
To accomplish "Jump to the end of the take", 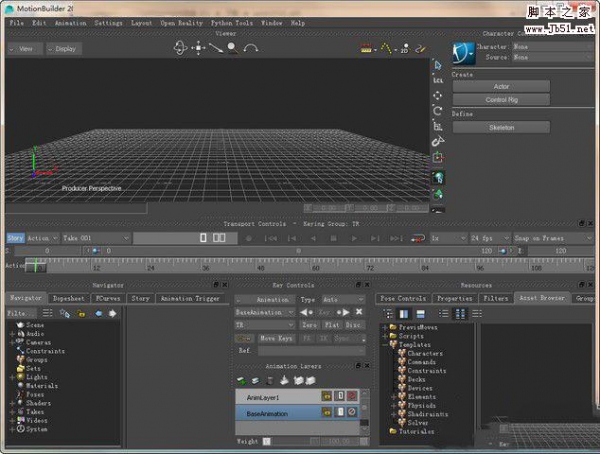I will [x=396, y=238].
